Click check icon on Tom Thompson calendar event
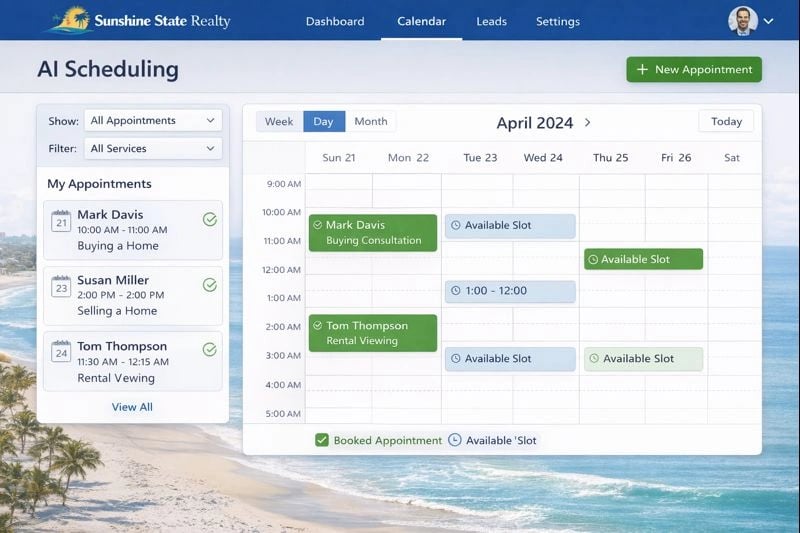 coord(318,325)
